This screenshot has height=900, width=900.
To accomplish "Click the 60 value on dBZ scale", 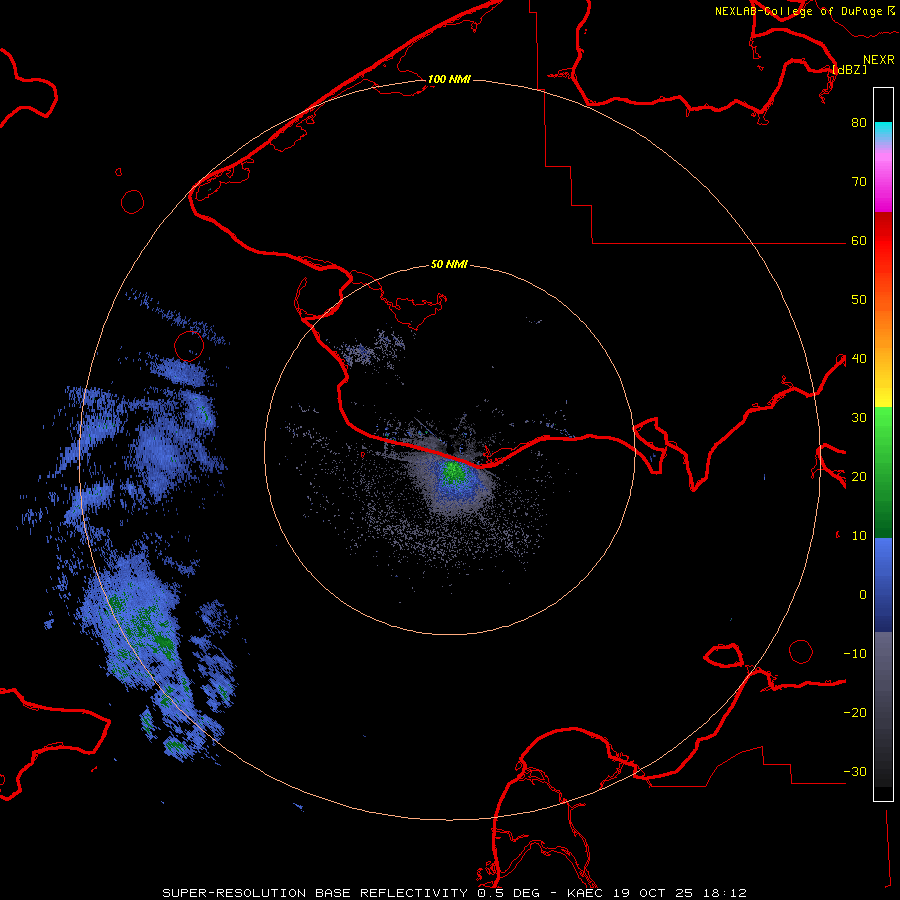I will 859,241.
